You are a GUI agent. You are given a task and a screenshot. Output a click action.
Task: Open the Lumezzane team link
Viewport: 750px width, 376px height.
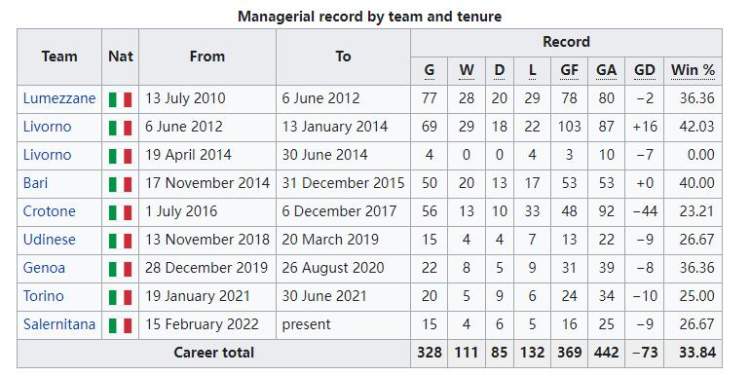coord(59,98)
